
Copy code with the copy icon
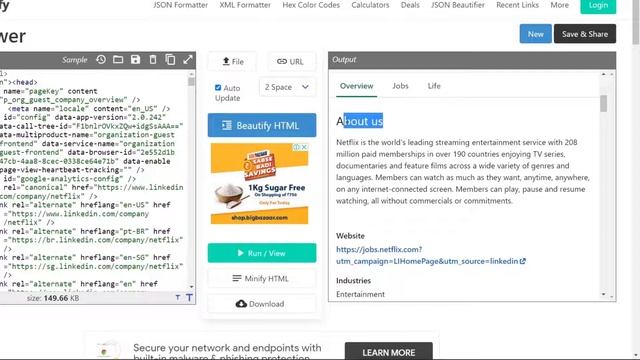click(x=170, y=60)
